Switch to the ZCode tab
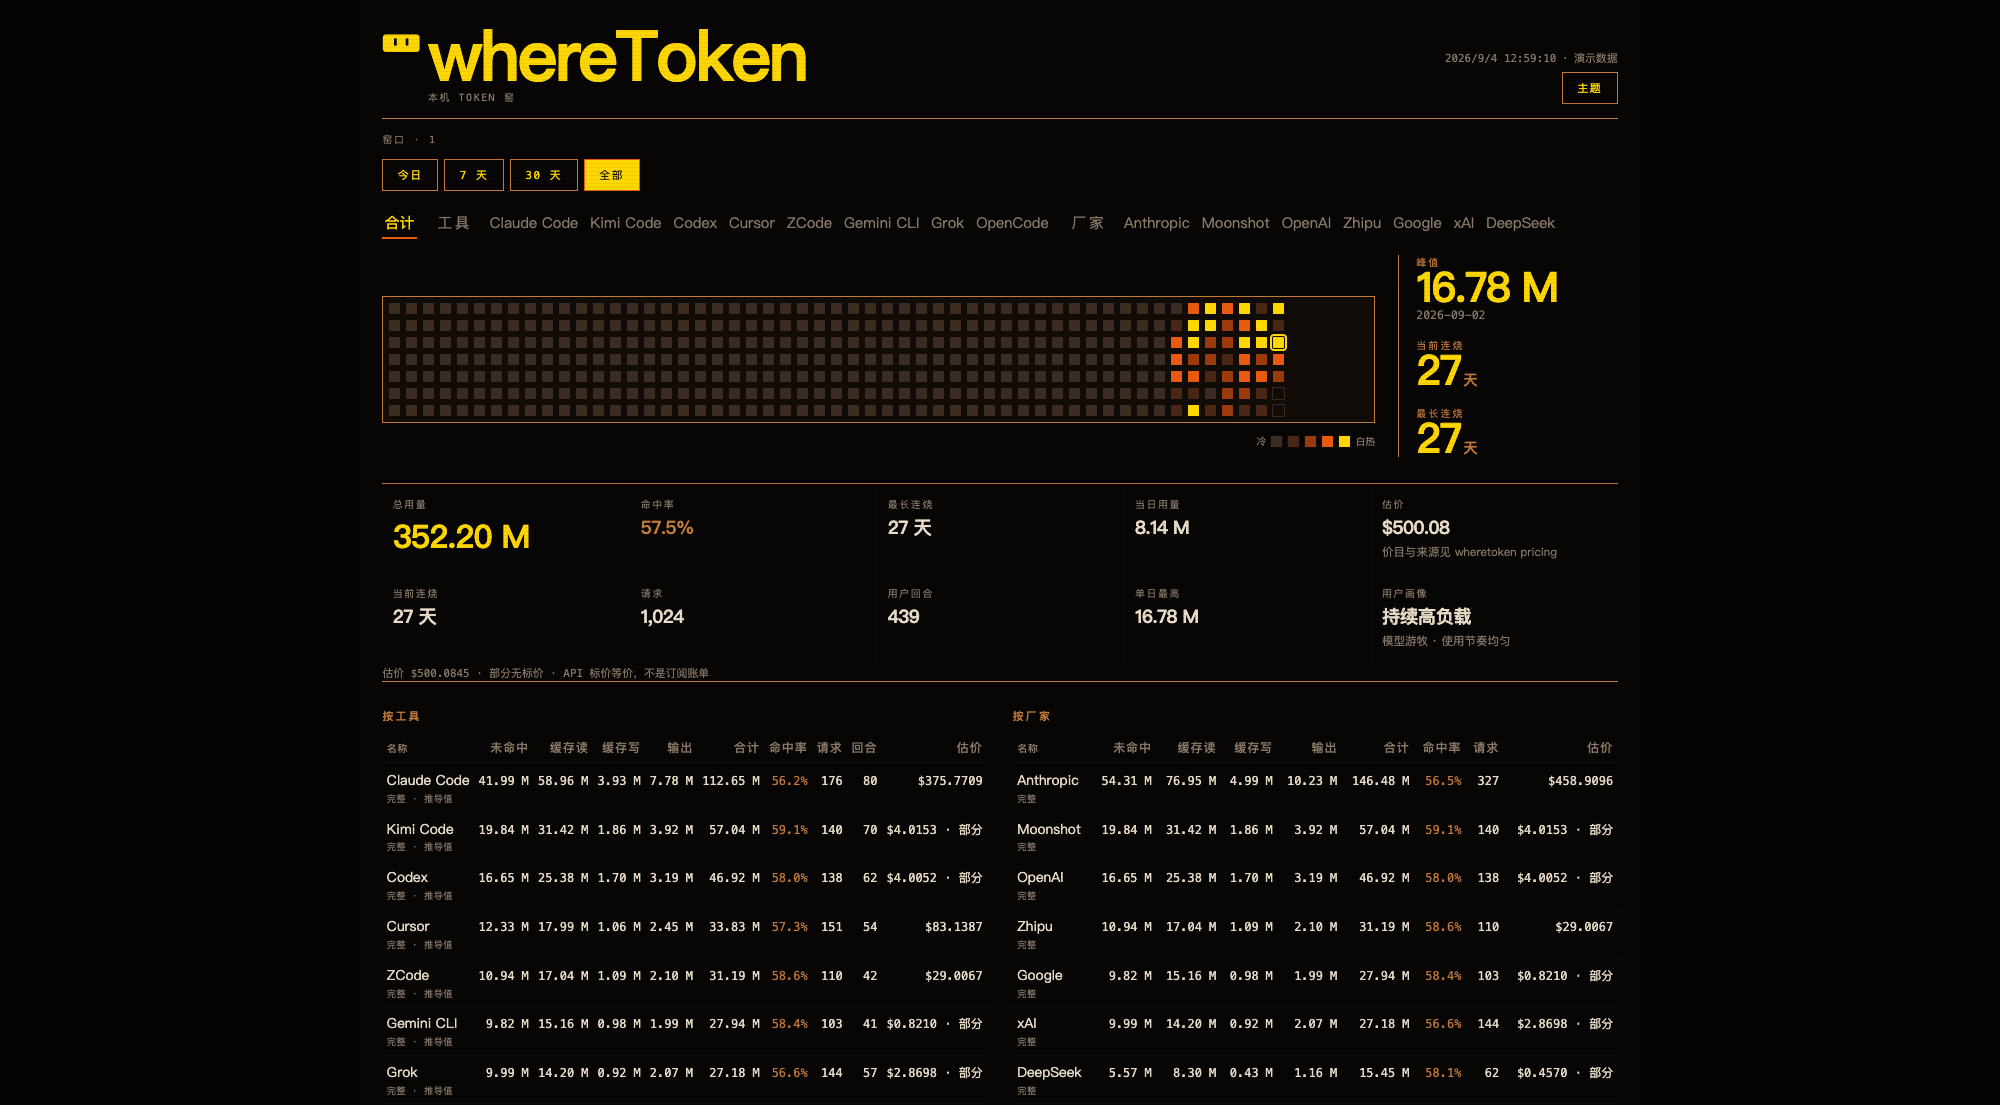The image size is (2000, 1105). [809, 223]
